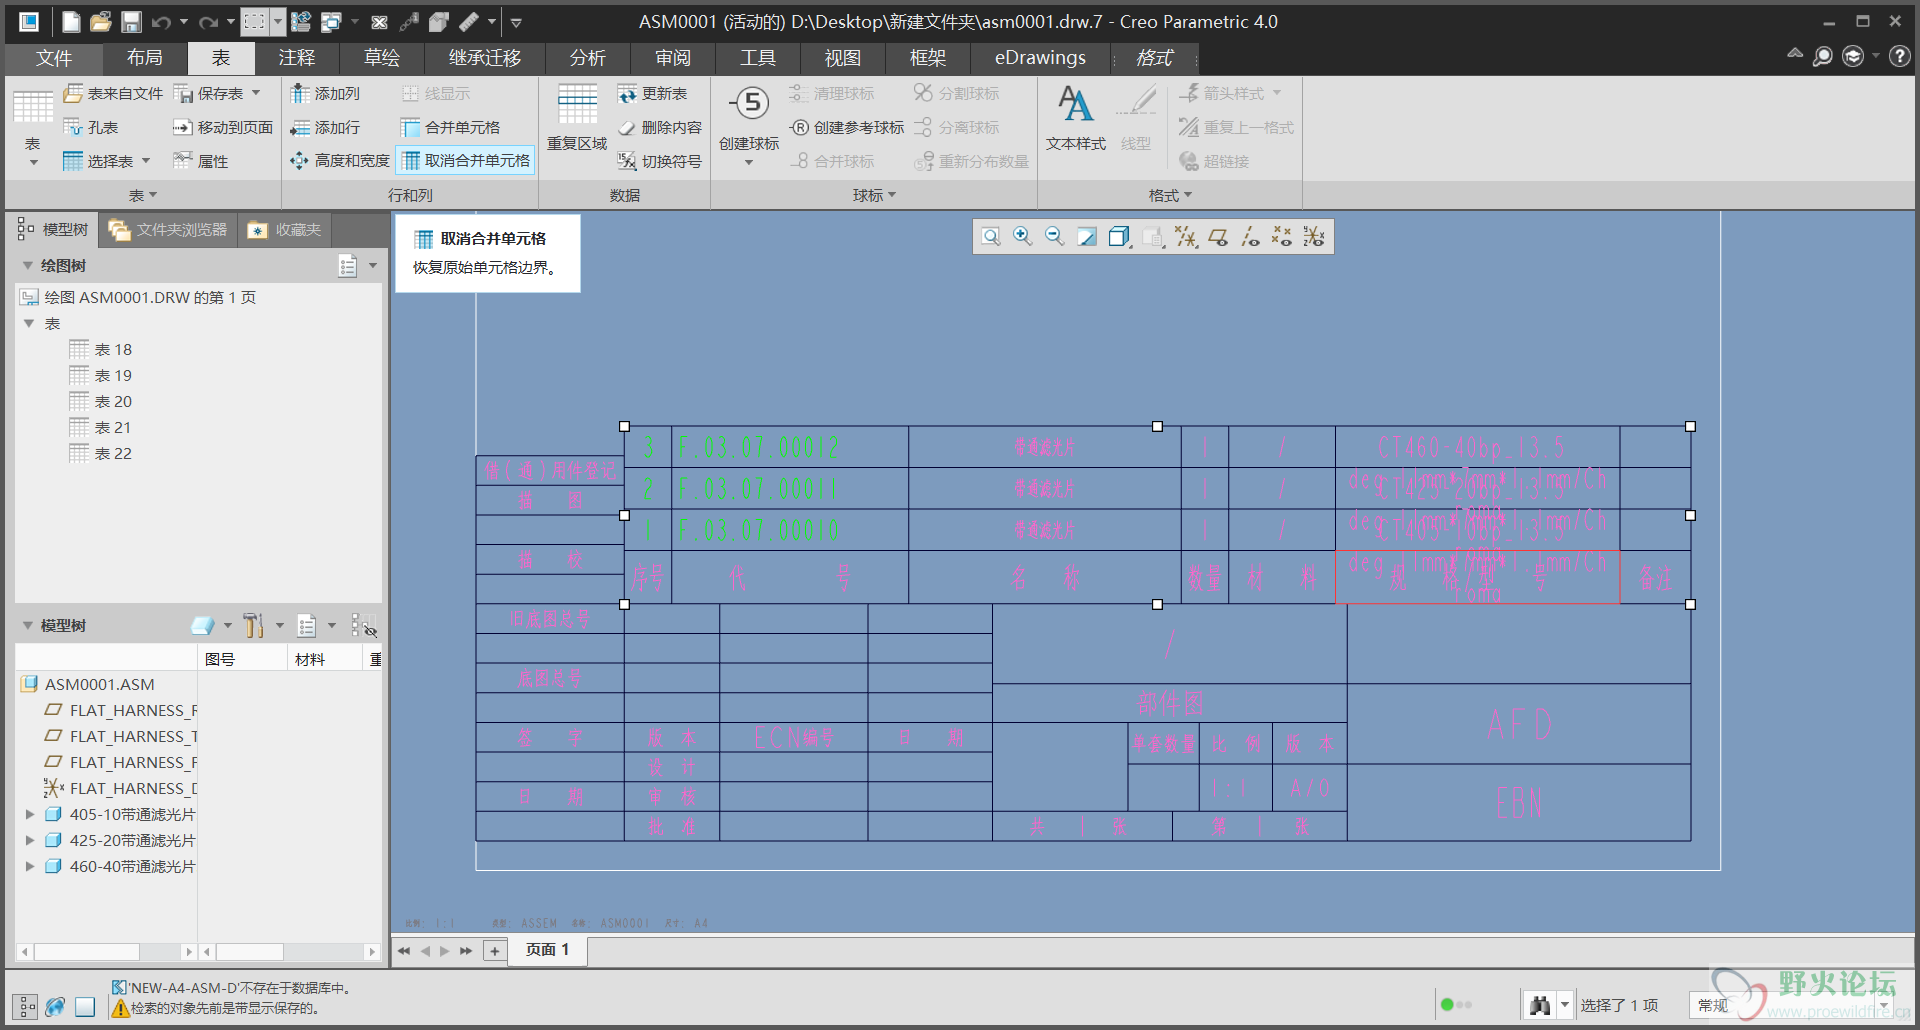1920x1030 pixels.
Task: Toggle browser display icon in status bar
Action: [x=56, y=1006]
